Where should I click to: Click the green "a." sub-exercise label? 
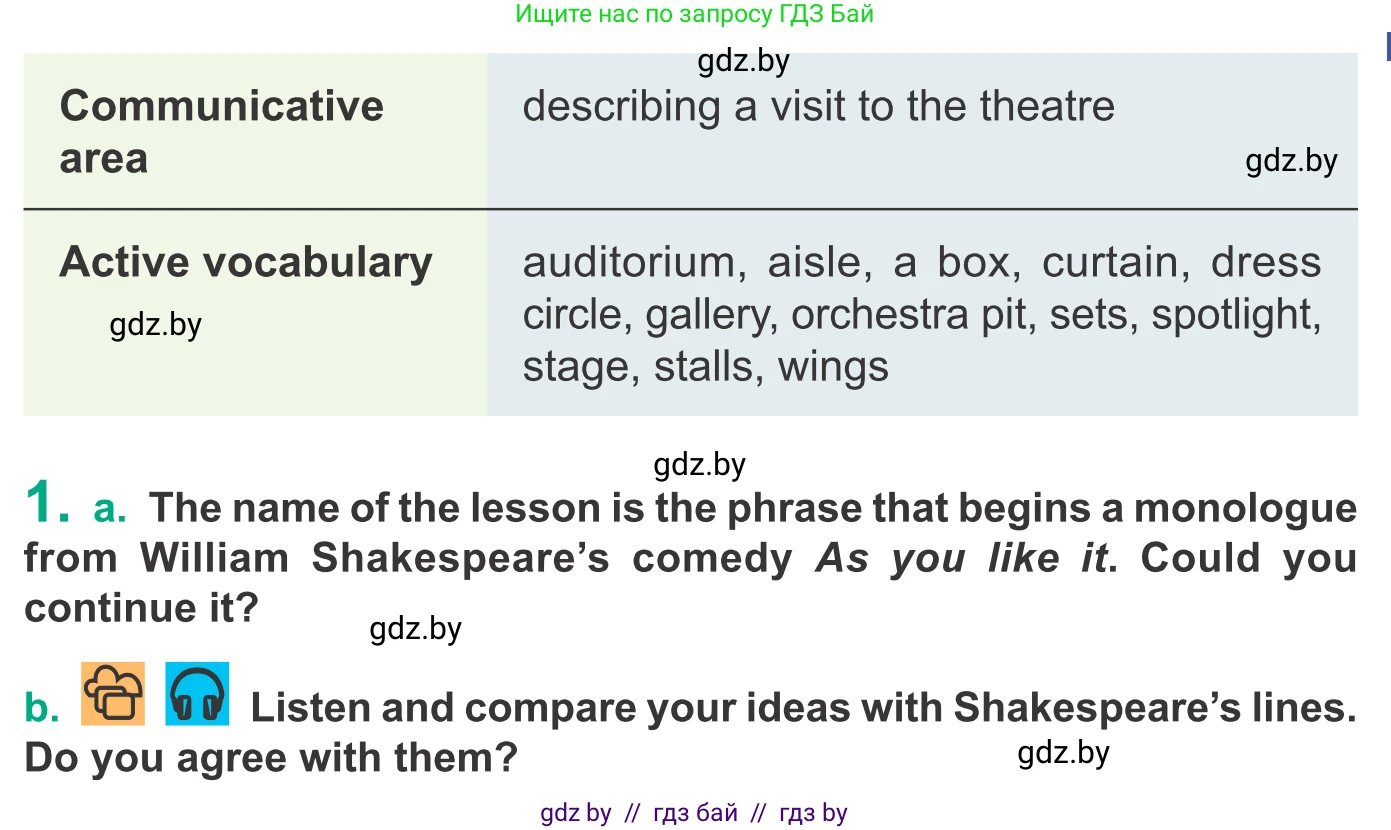(x=110, y=509)
